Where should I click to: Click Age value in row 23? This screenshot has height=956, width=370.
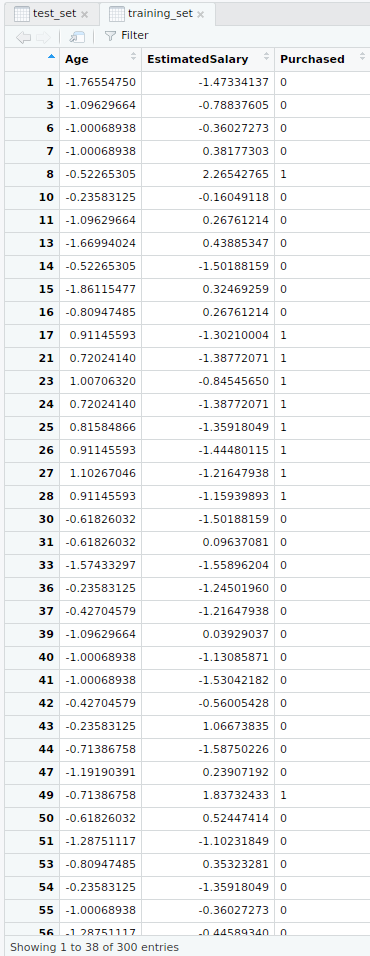101,381
